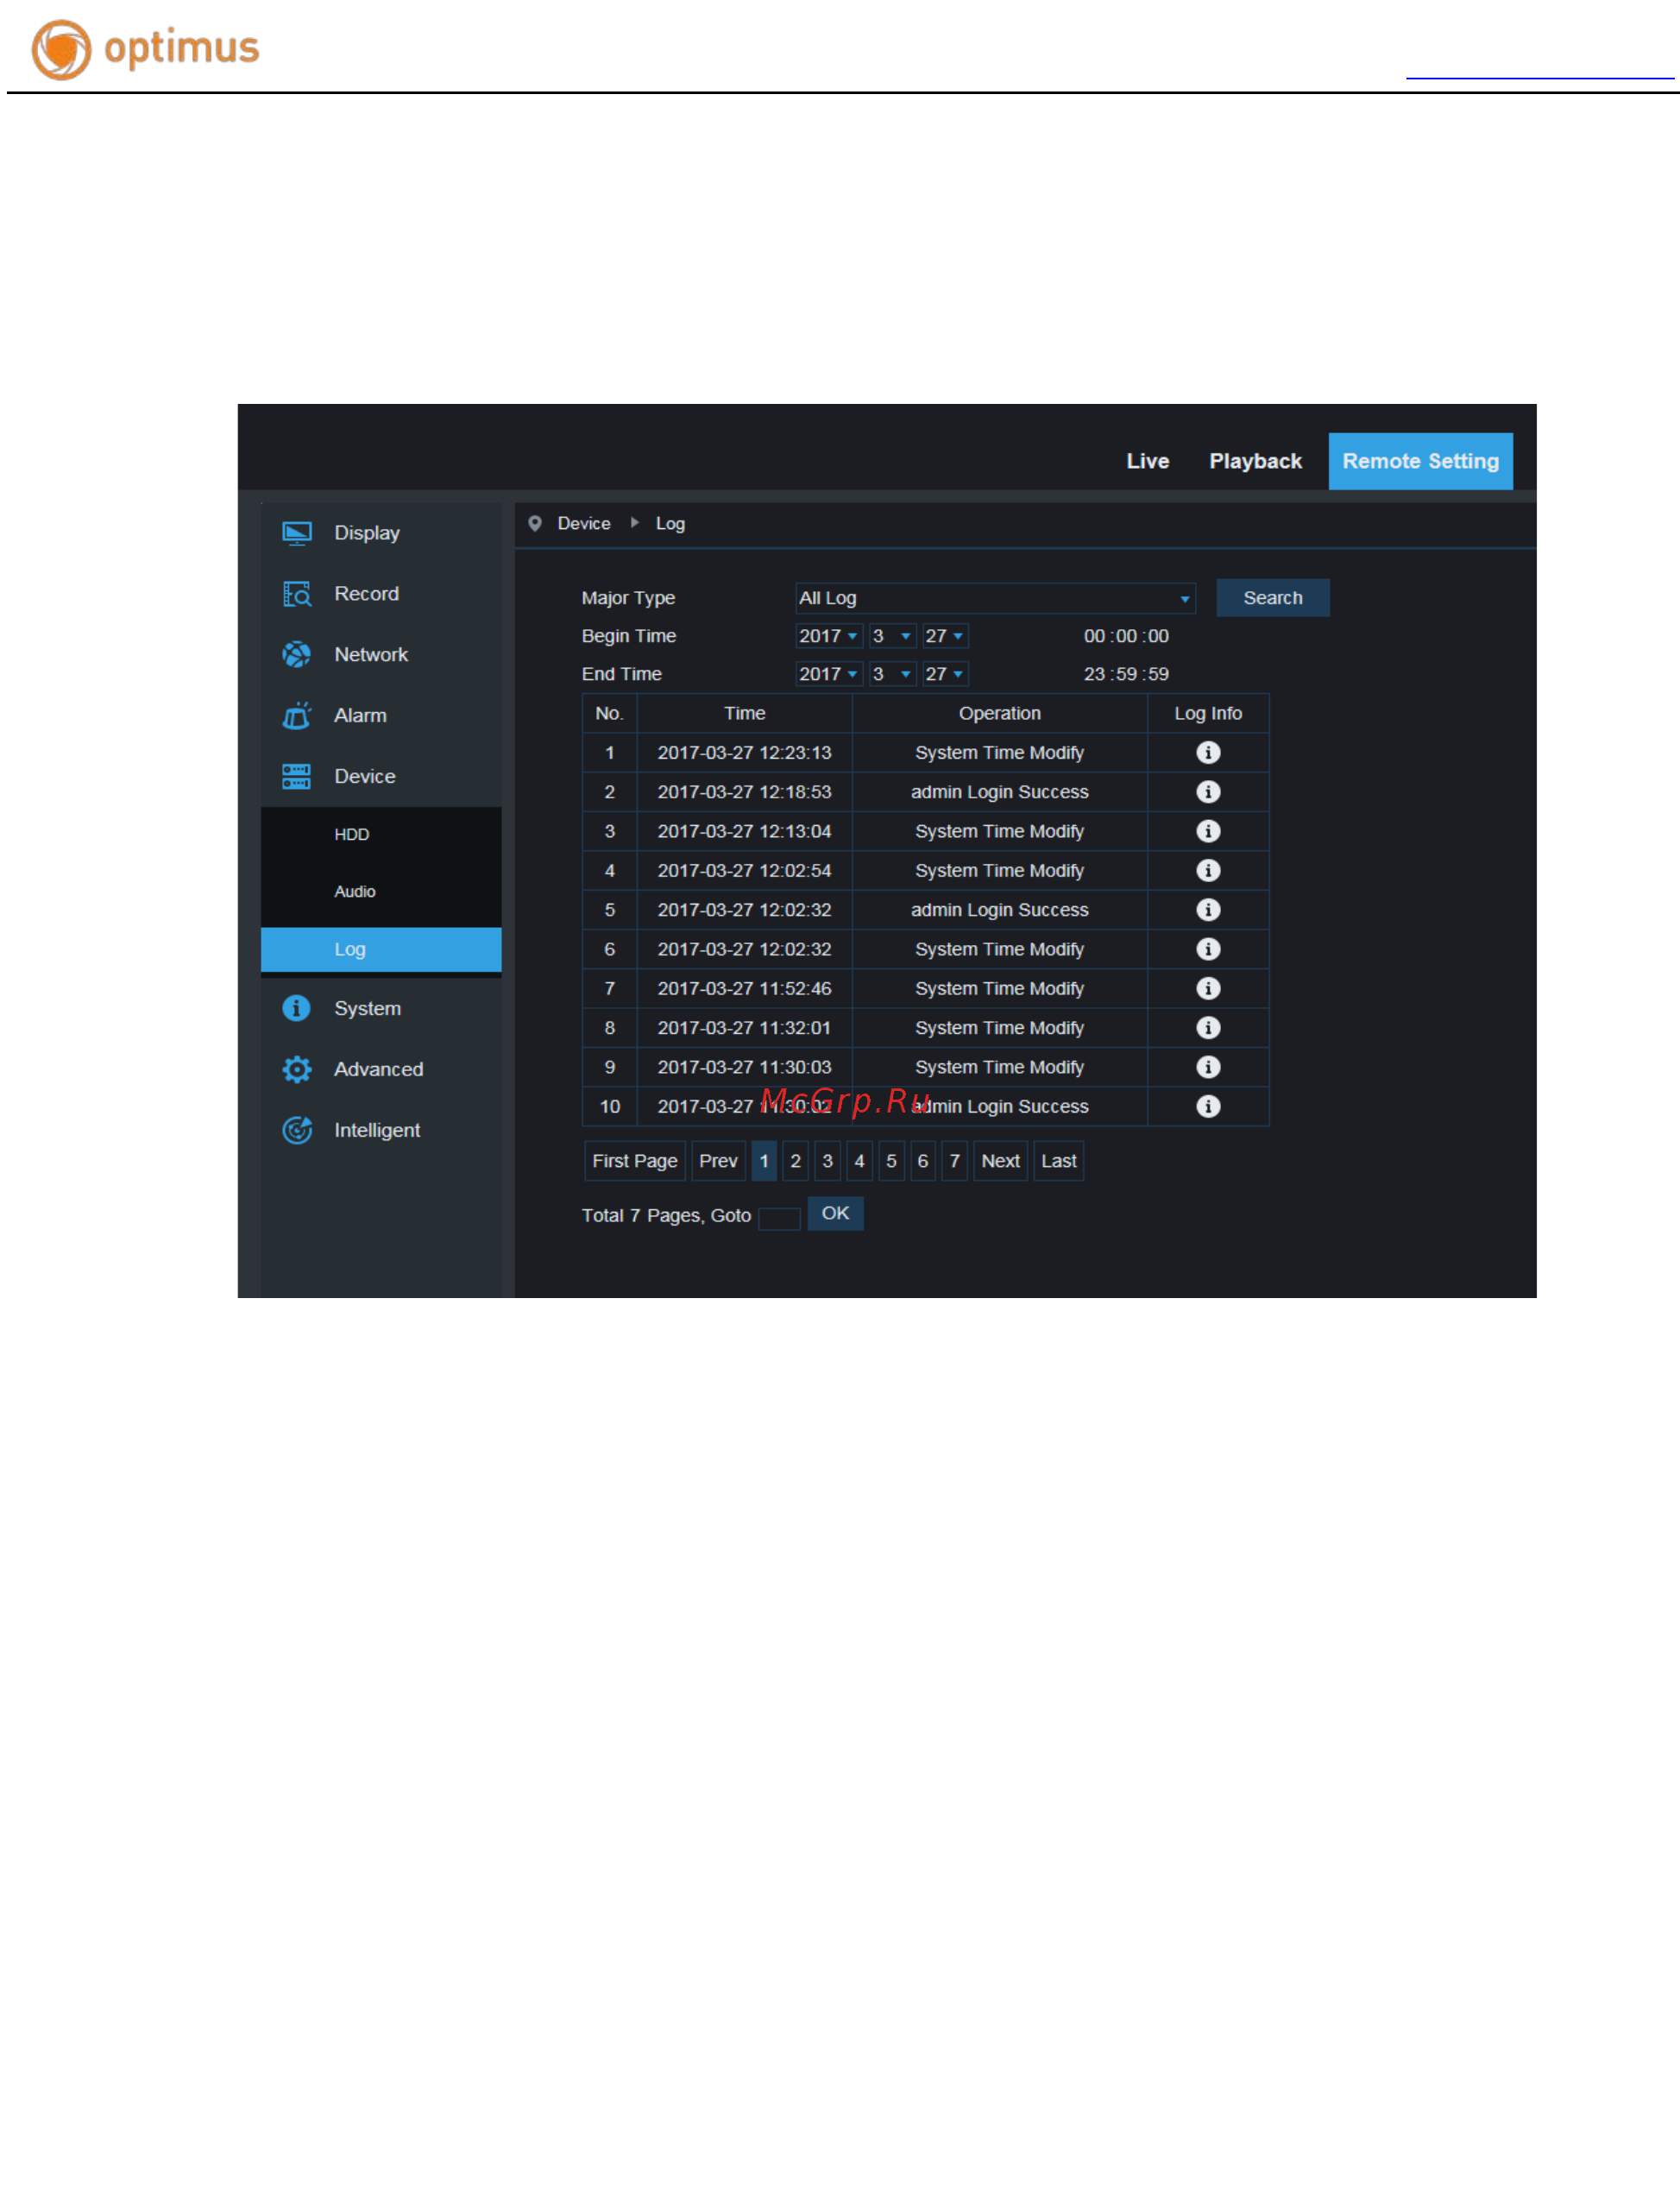
Task: Switch to the Live tab
Action: point(1147,461)
